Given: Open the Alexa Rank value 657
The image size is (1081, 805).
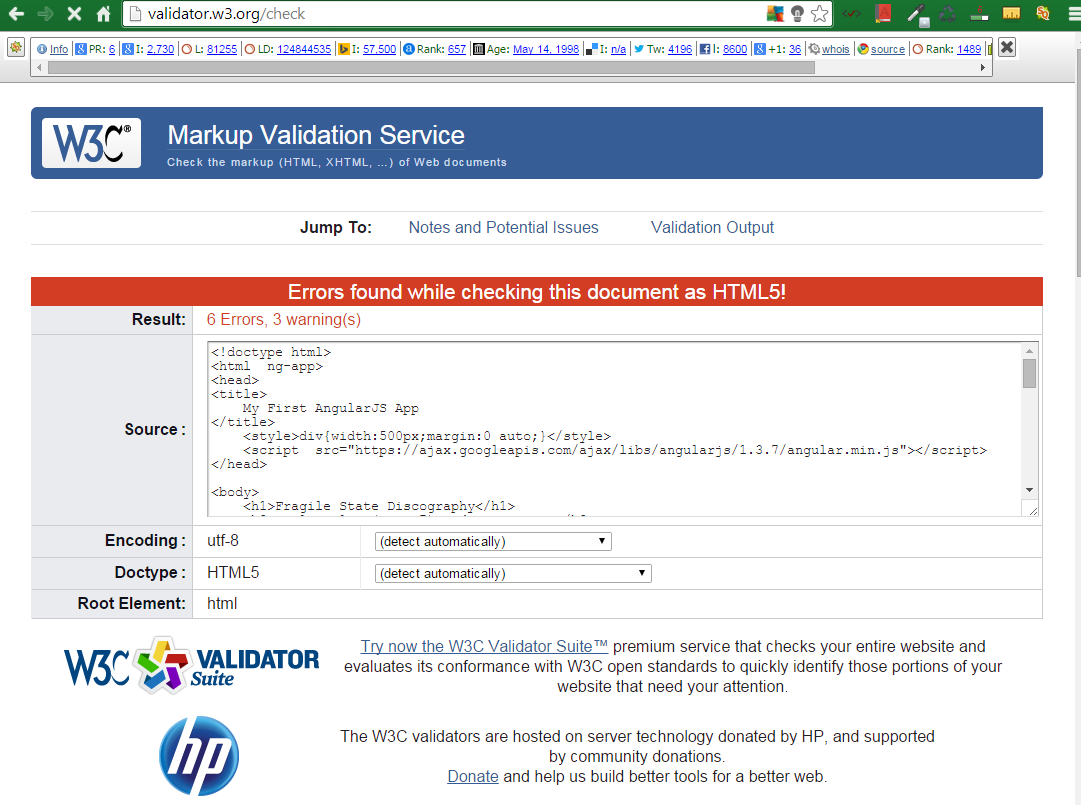Looking at the screenshot, I should point(456,49).
